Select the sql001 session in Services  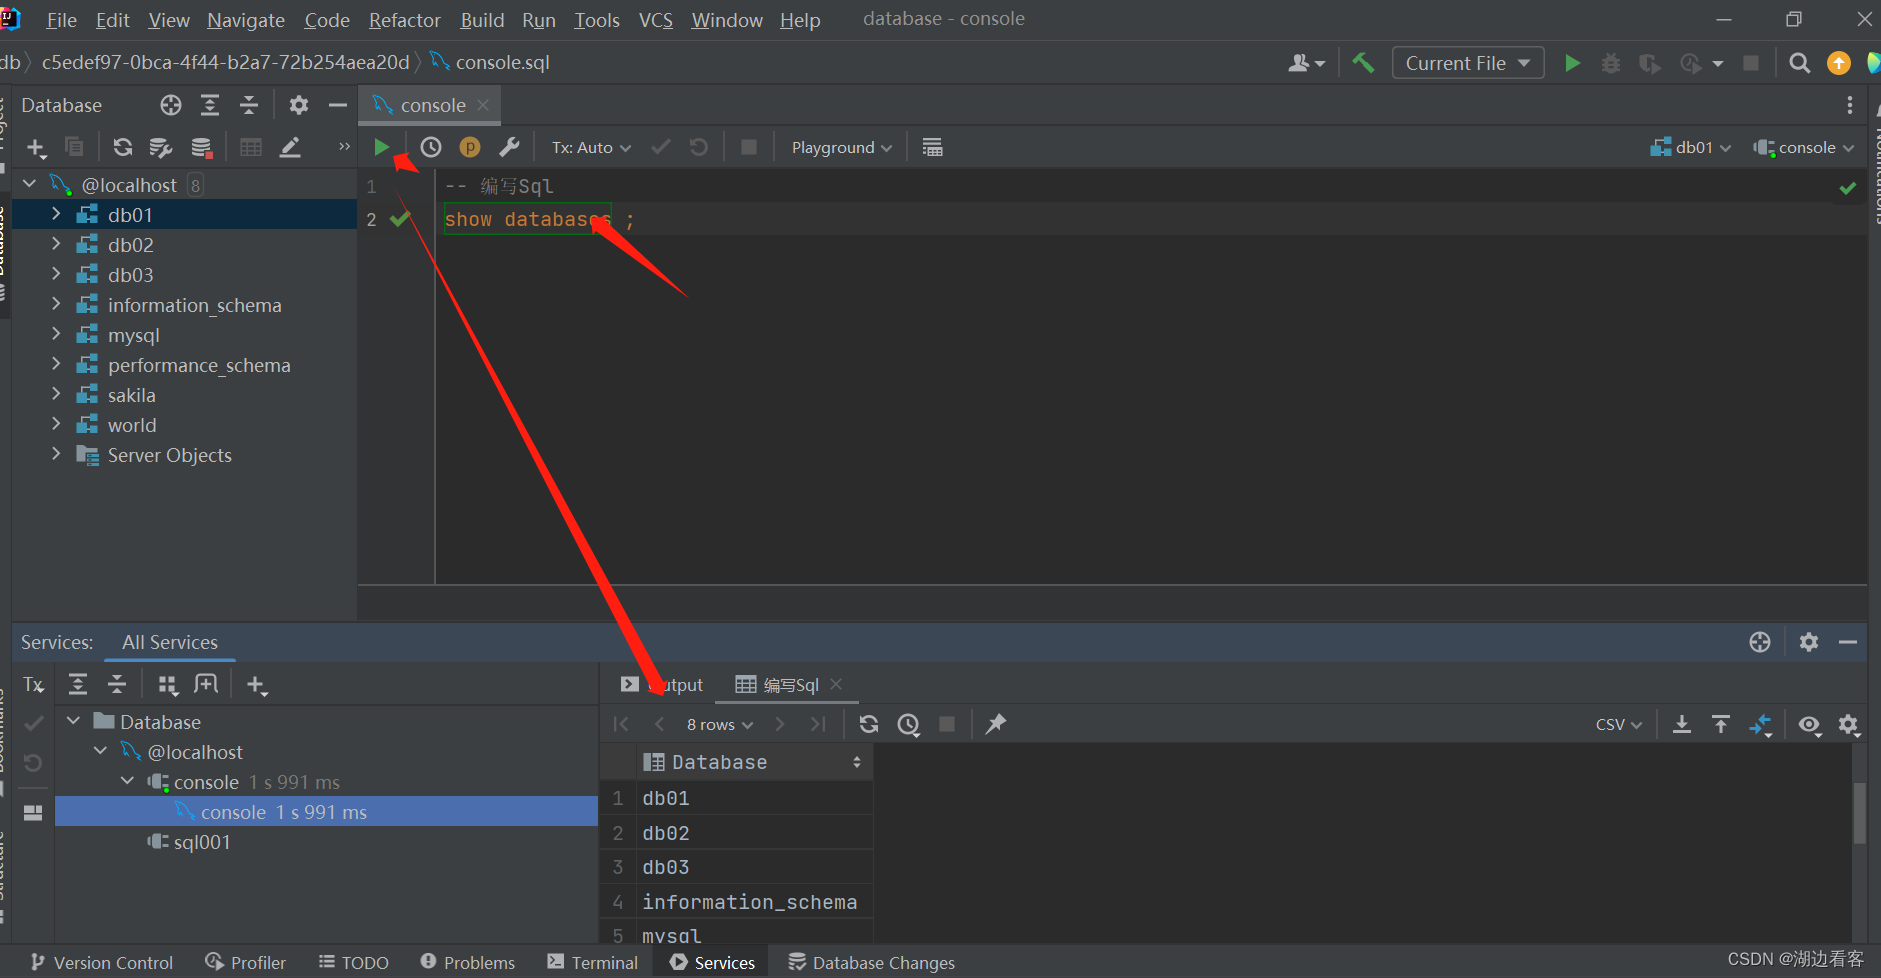click(x=202, y=842)
